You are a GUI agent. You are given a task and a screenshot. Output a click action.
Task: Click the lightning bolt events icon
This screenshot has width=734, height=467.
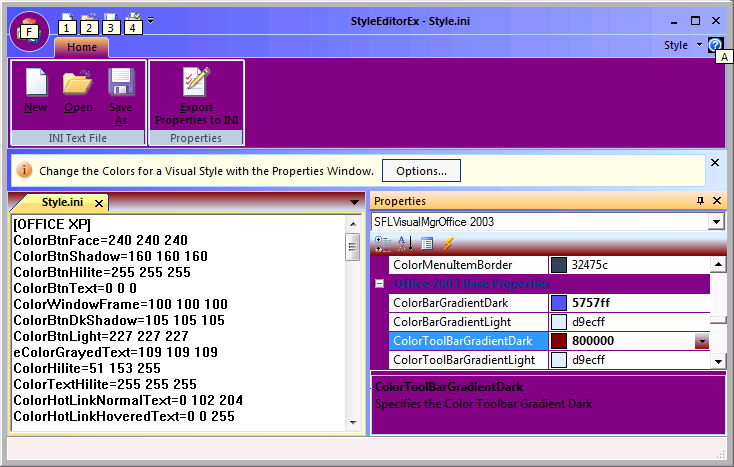point(448,243)
